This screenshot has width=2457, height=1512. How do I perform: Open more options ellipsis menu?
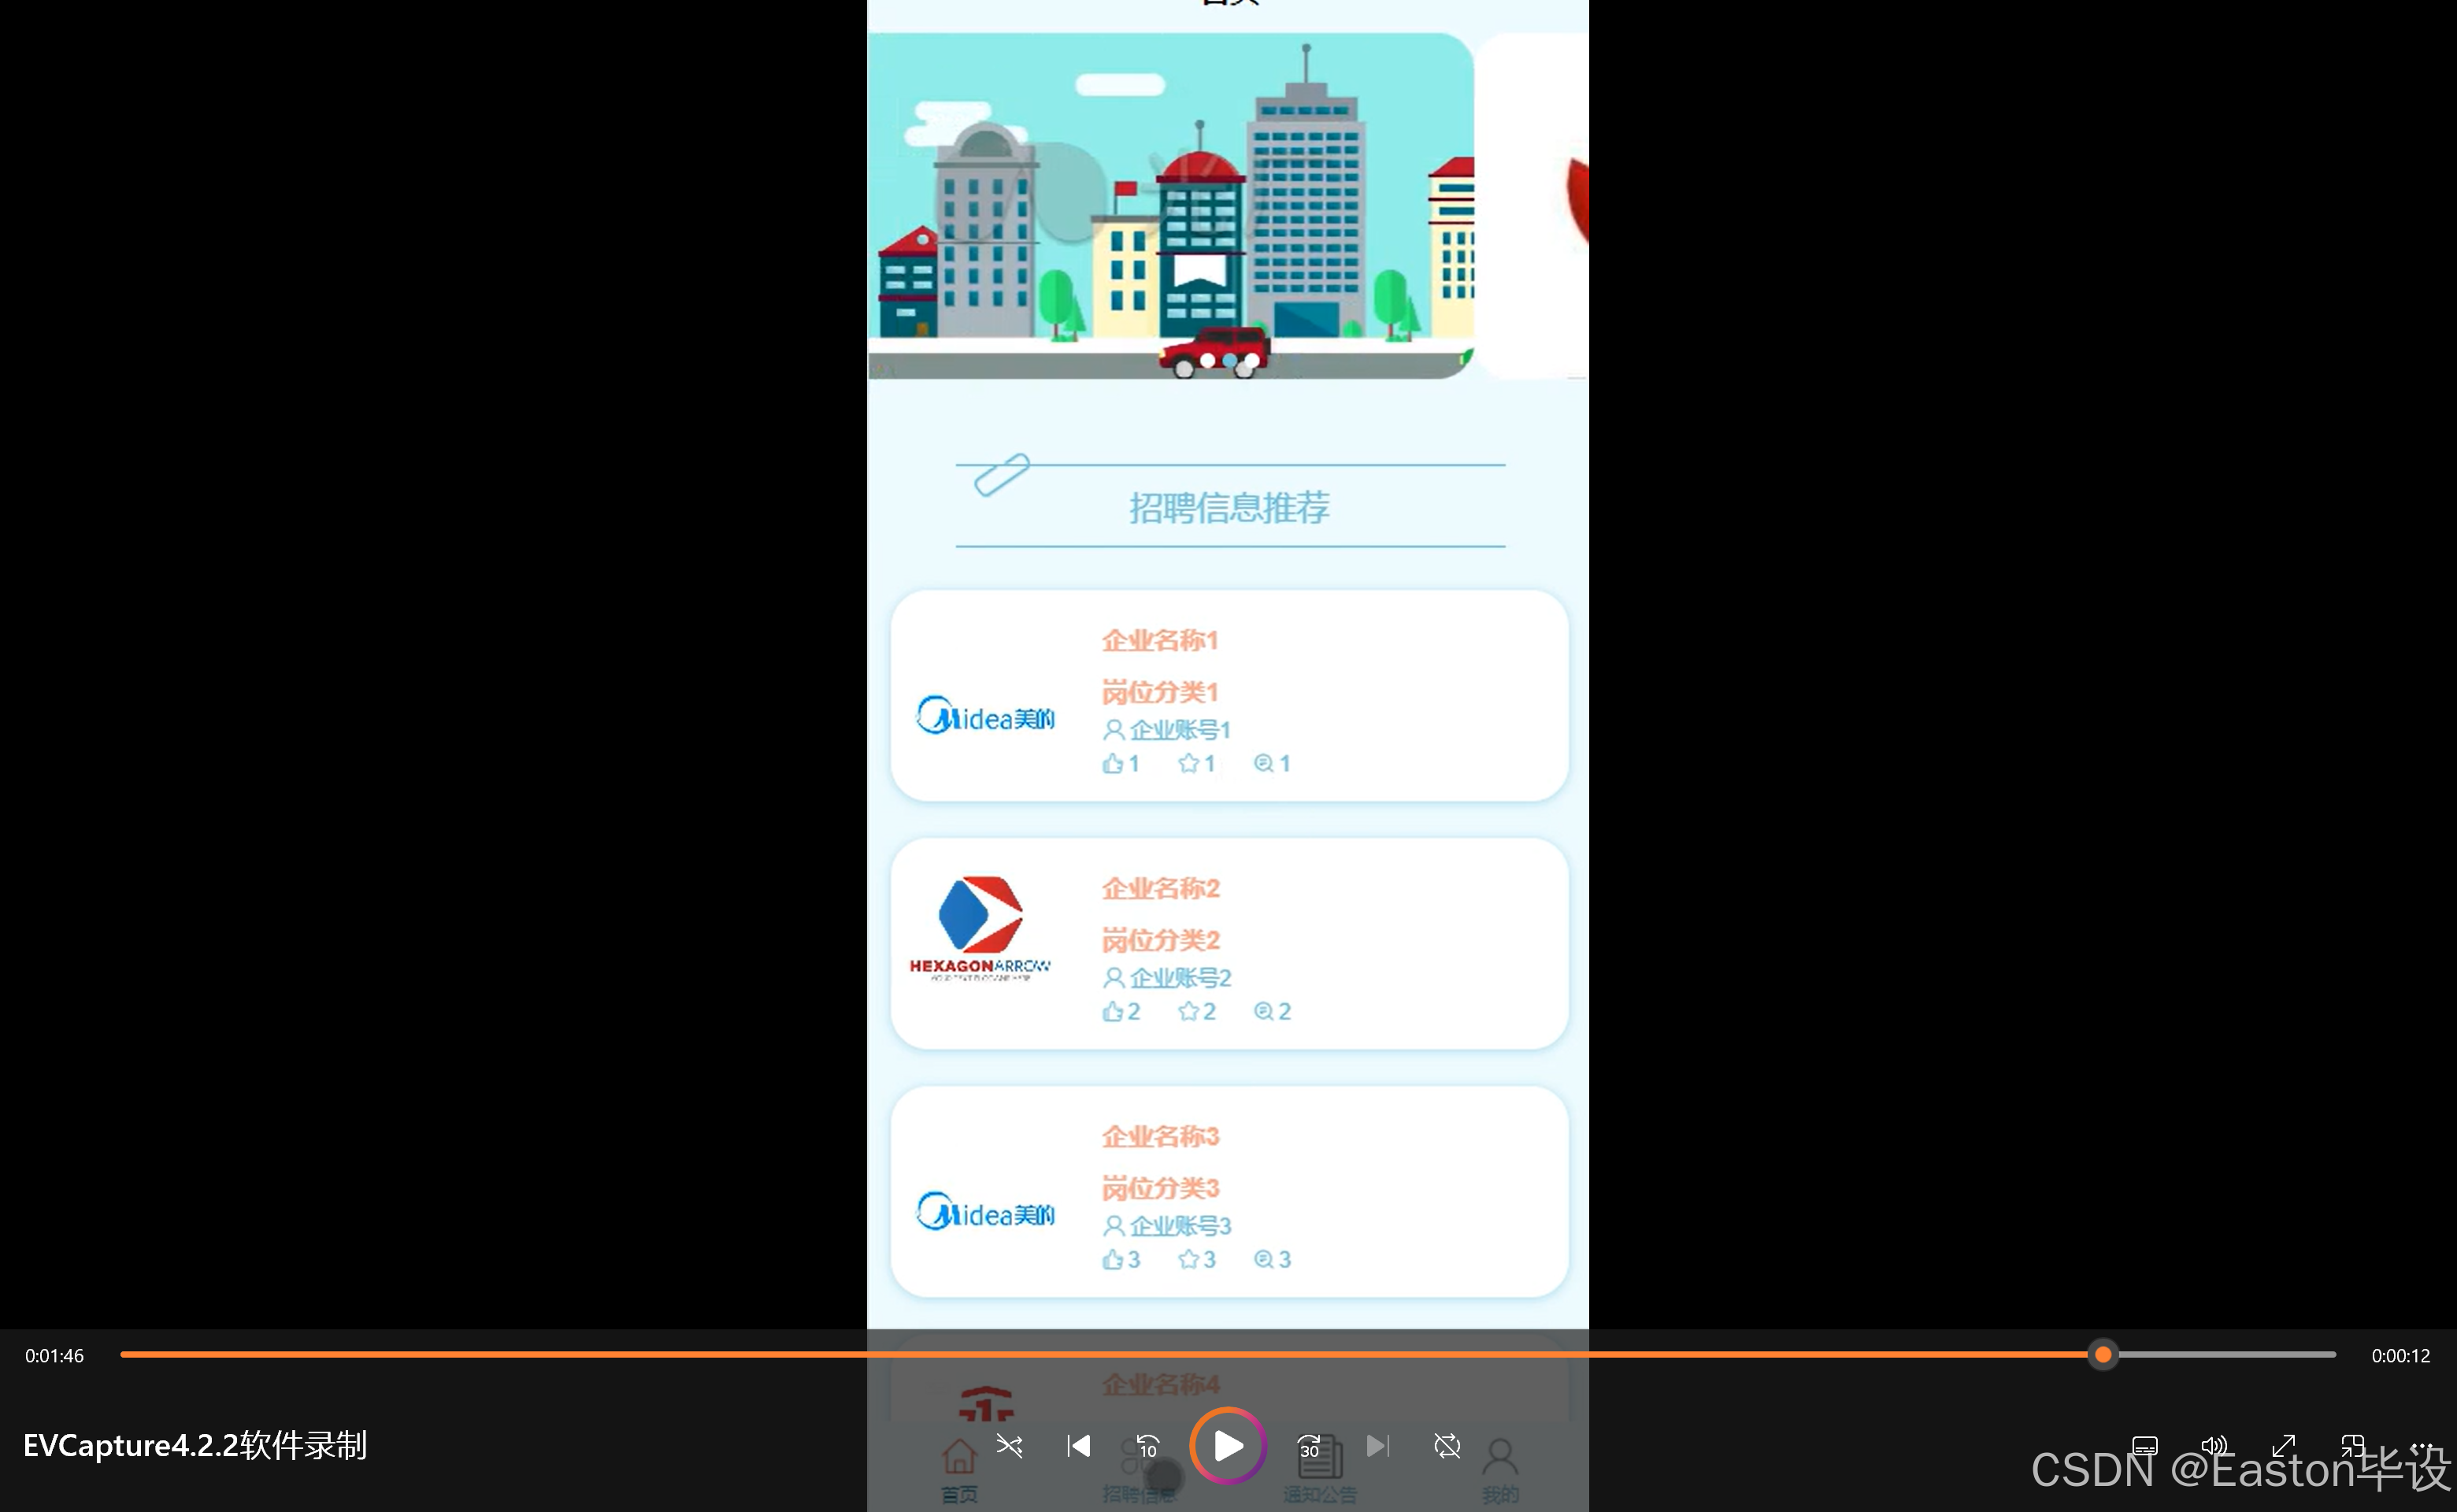click(x=2421, y=1446)
